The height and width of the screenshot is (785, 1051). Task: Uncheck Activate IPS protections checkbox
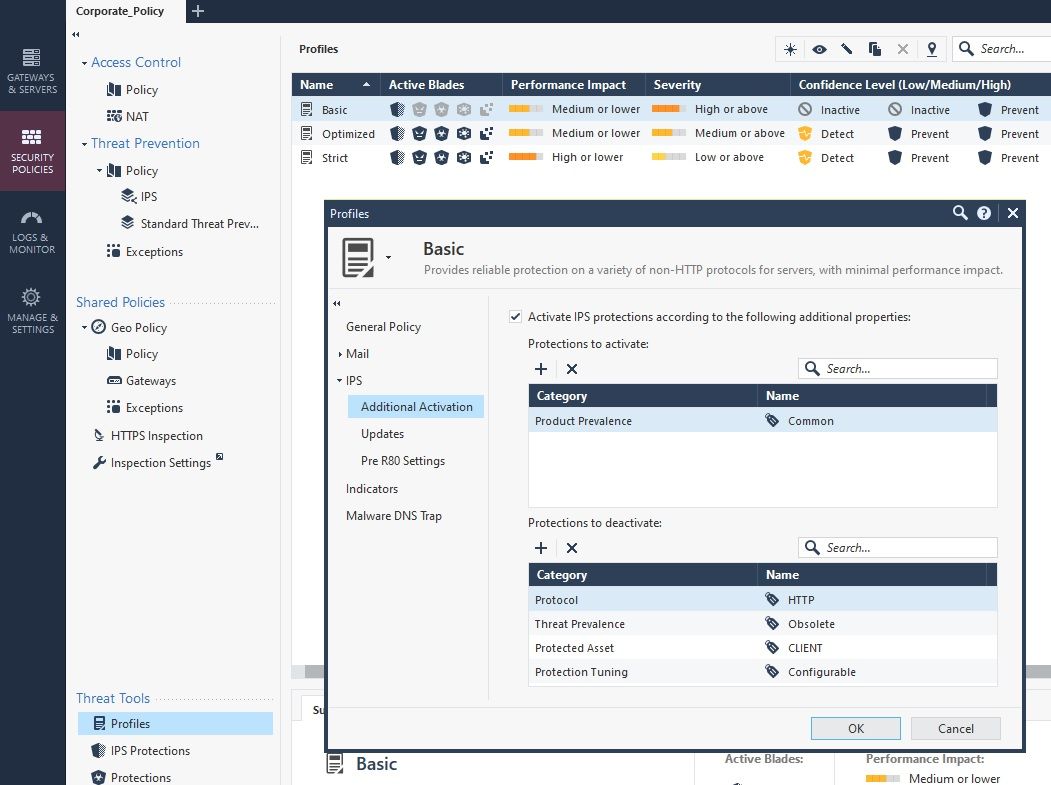click(515, 317)
